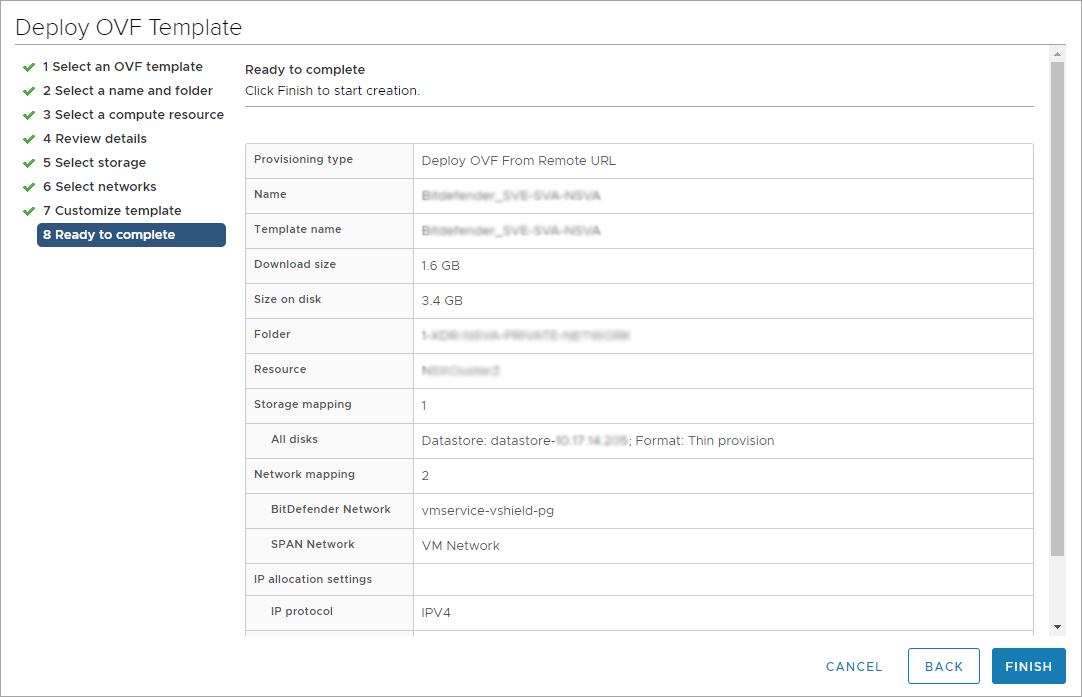Open the Customize template step
Viewport: 1082px width, 697px height.
pyautogui.click(x=111, y=210)
